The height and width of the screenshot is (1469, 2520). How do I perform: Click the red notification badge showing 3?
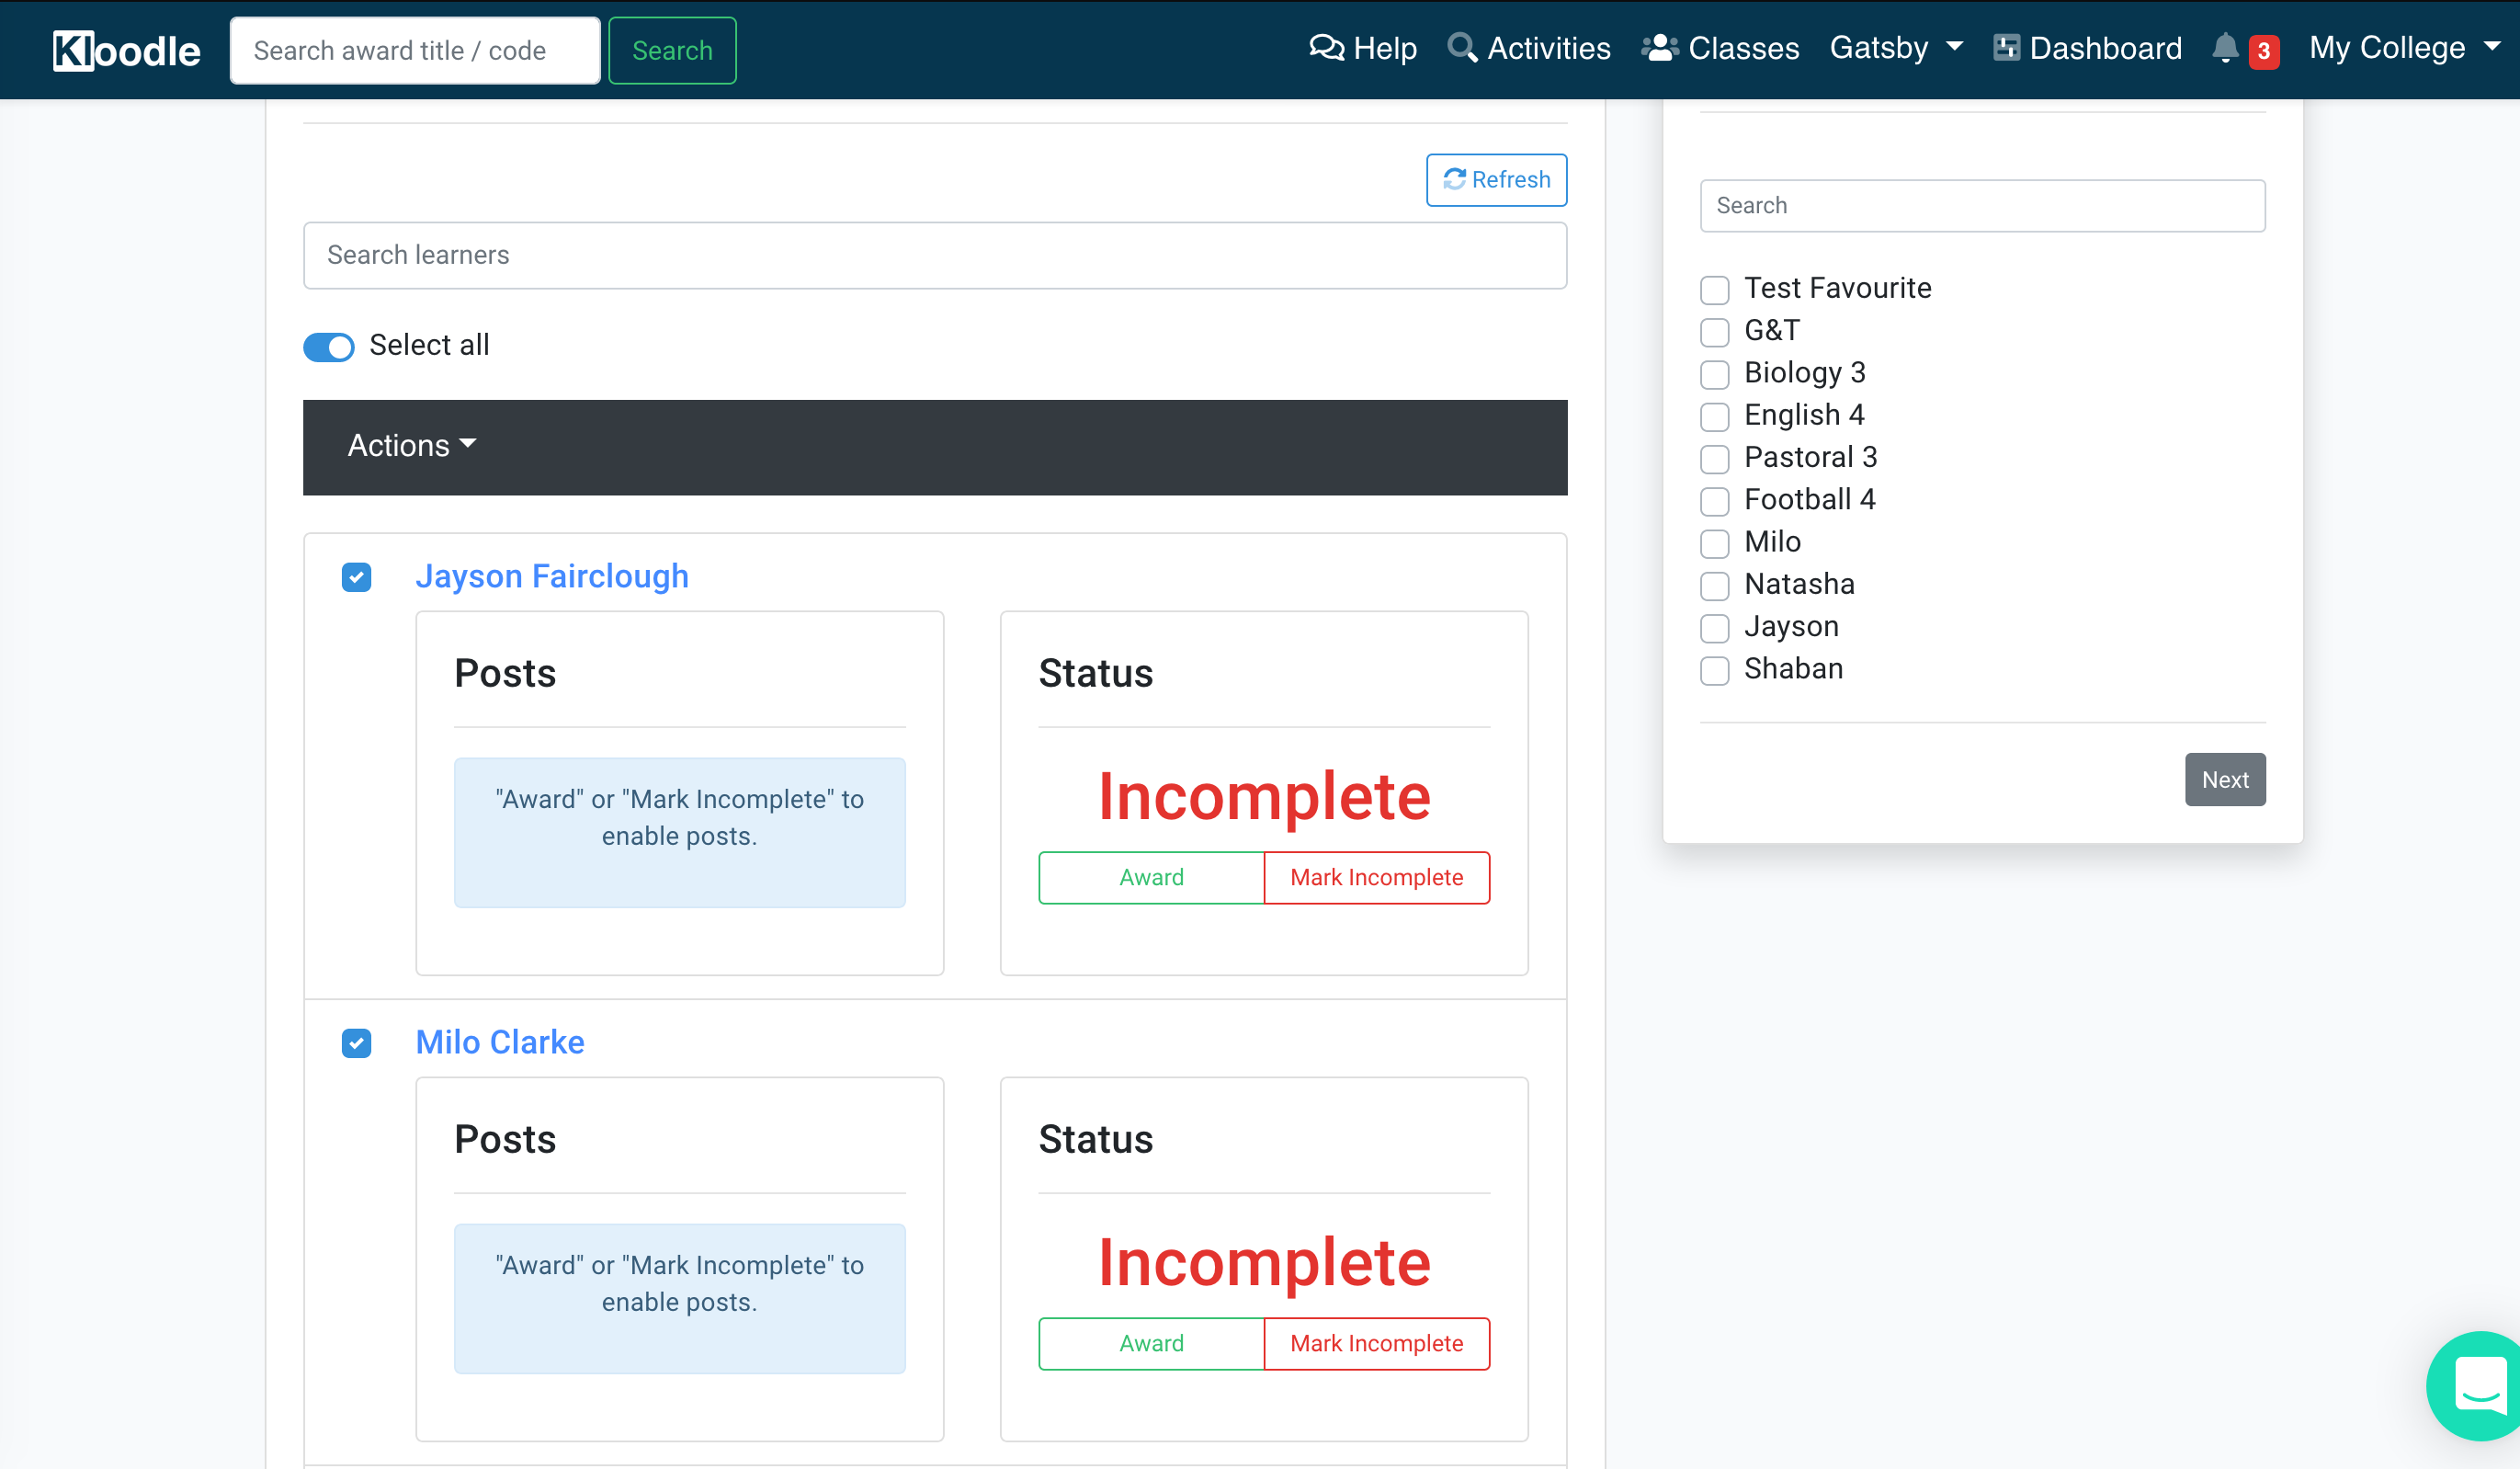tap(2264, 51)
